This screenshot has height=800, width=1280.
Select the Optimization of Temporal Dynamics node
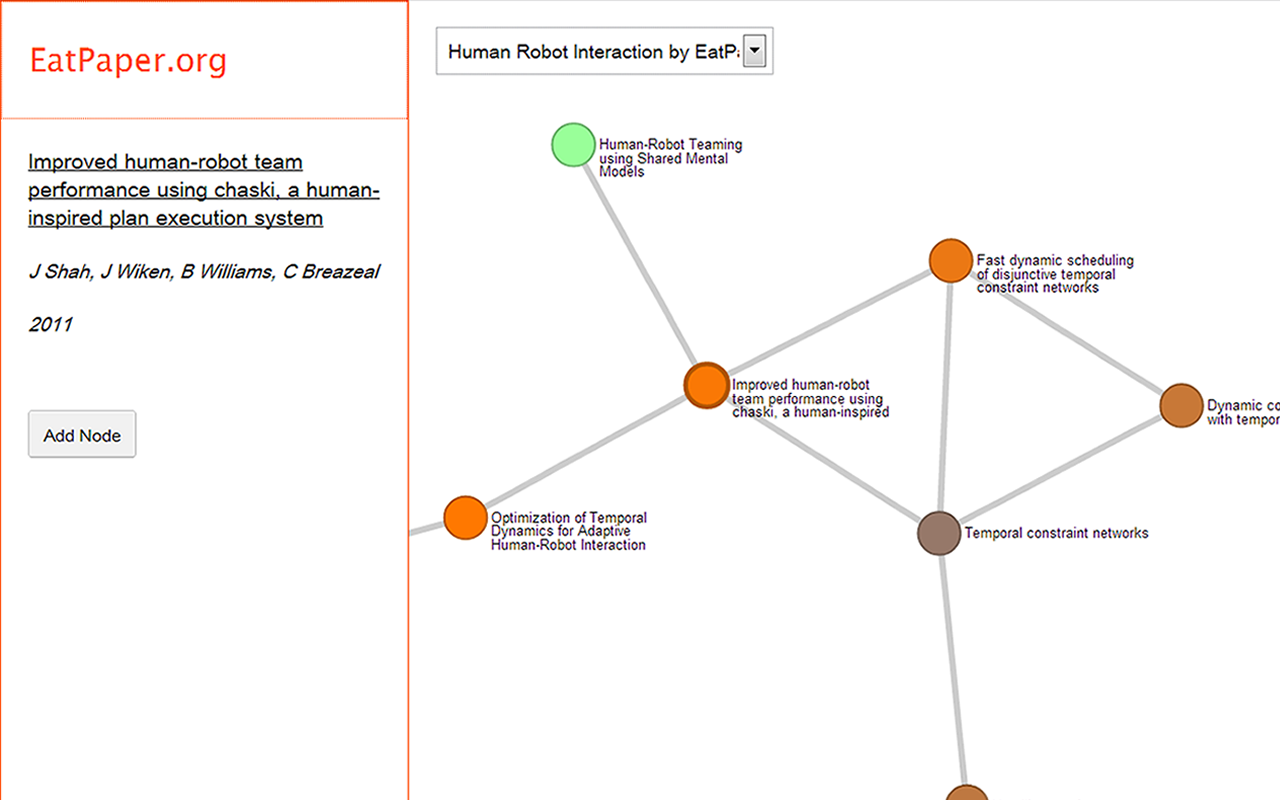coord(465,518)
